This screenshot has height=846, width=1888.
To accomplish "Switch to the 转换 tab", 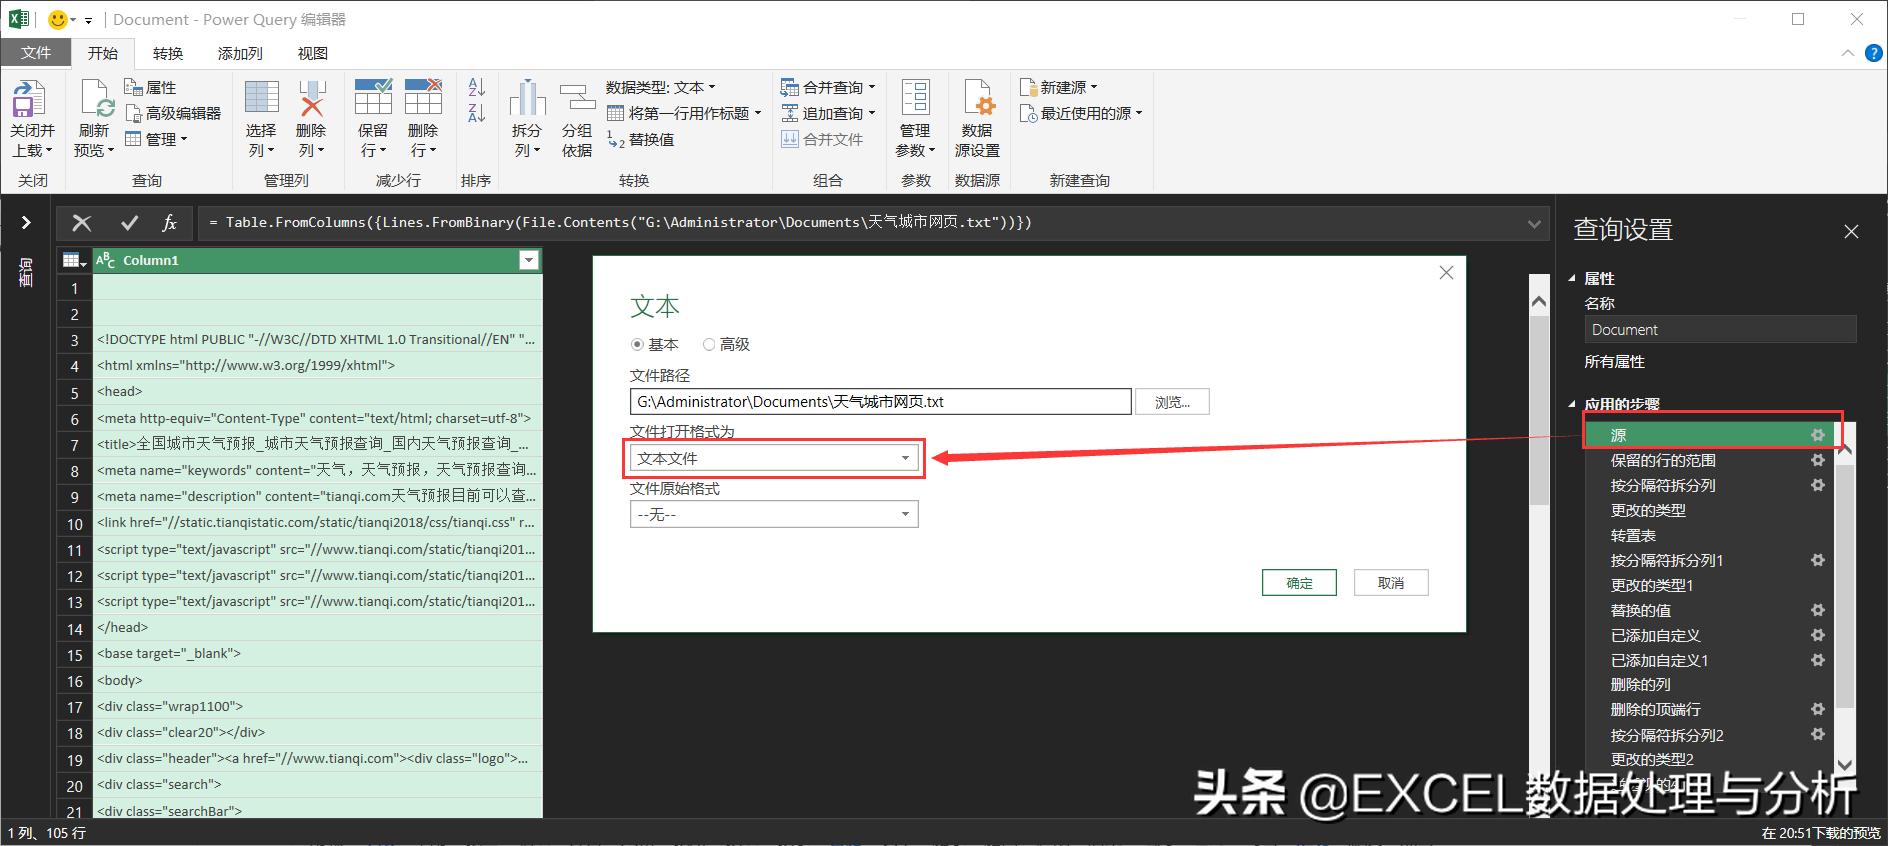I will pos(168,53).
